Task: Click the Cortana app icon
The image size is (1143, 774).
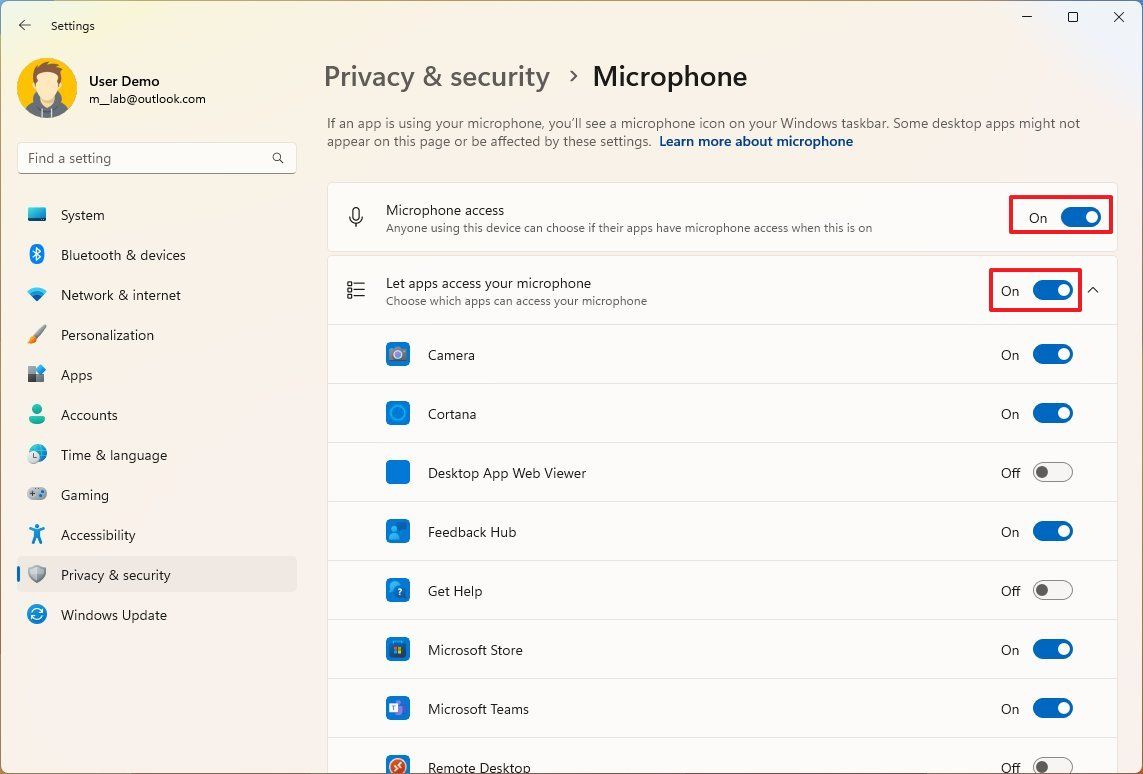Action: [x=398, y=413]
